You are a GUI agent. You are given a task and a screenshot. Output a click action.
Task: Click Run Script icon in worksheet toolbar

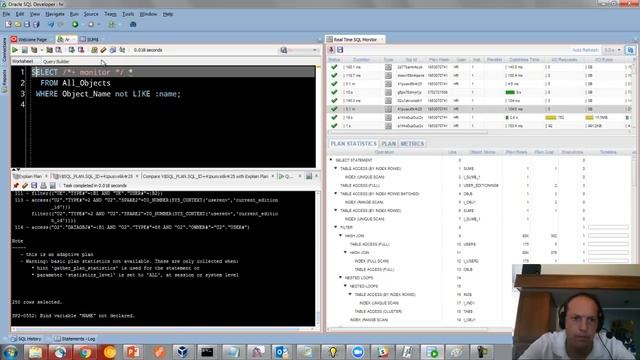(24, 50)
